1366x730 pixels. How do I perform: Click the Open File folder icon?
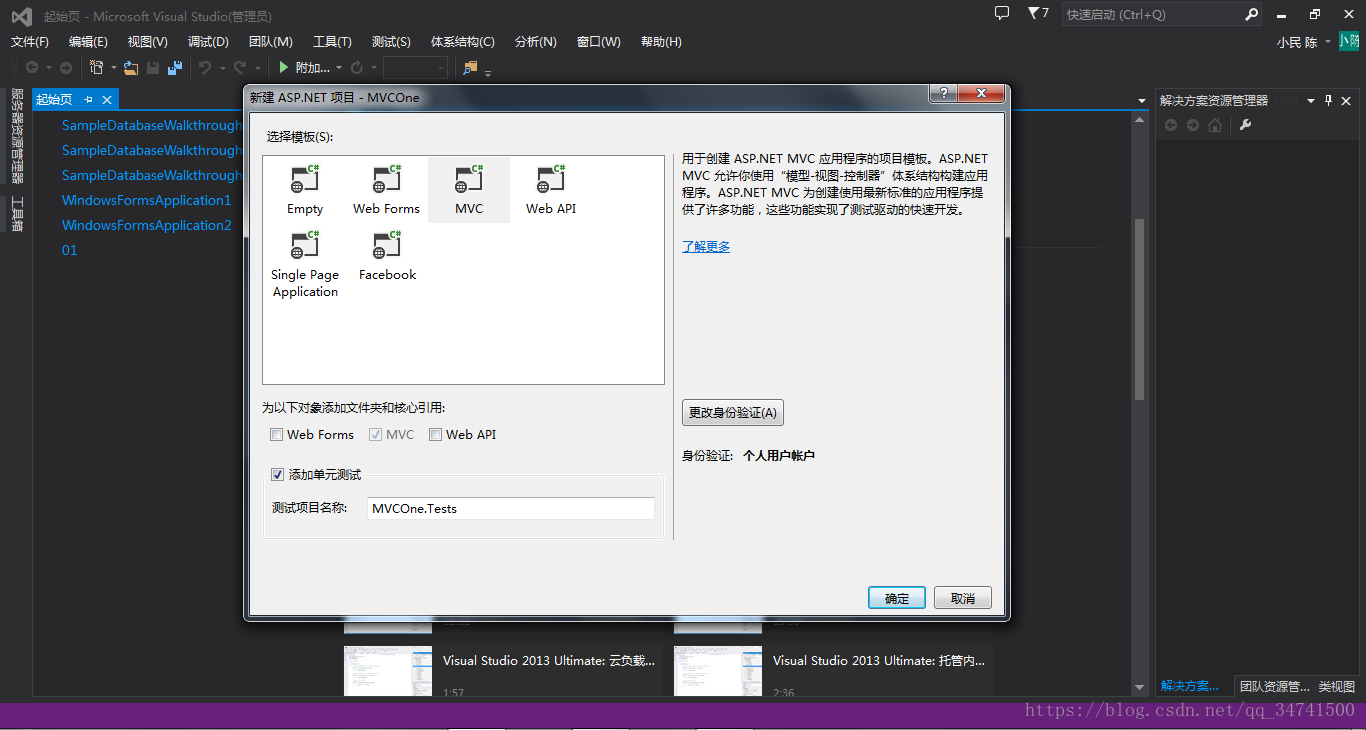(131, 68)
